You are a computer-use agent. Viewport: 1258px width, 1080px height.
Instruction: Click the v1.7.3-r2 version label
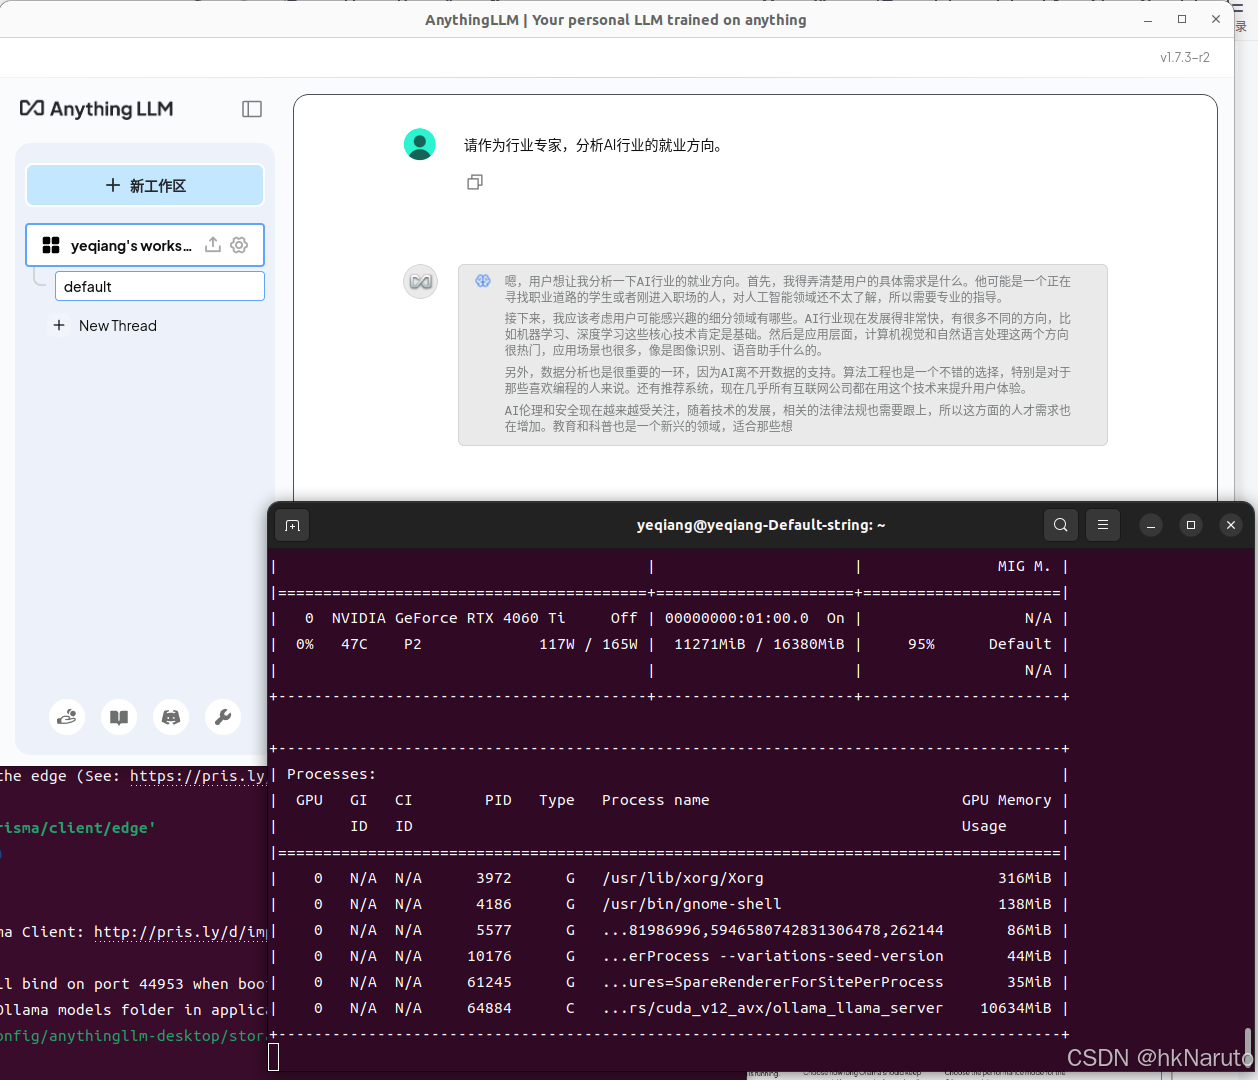(1185, 58)
